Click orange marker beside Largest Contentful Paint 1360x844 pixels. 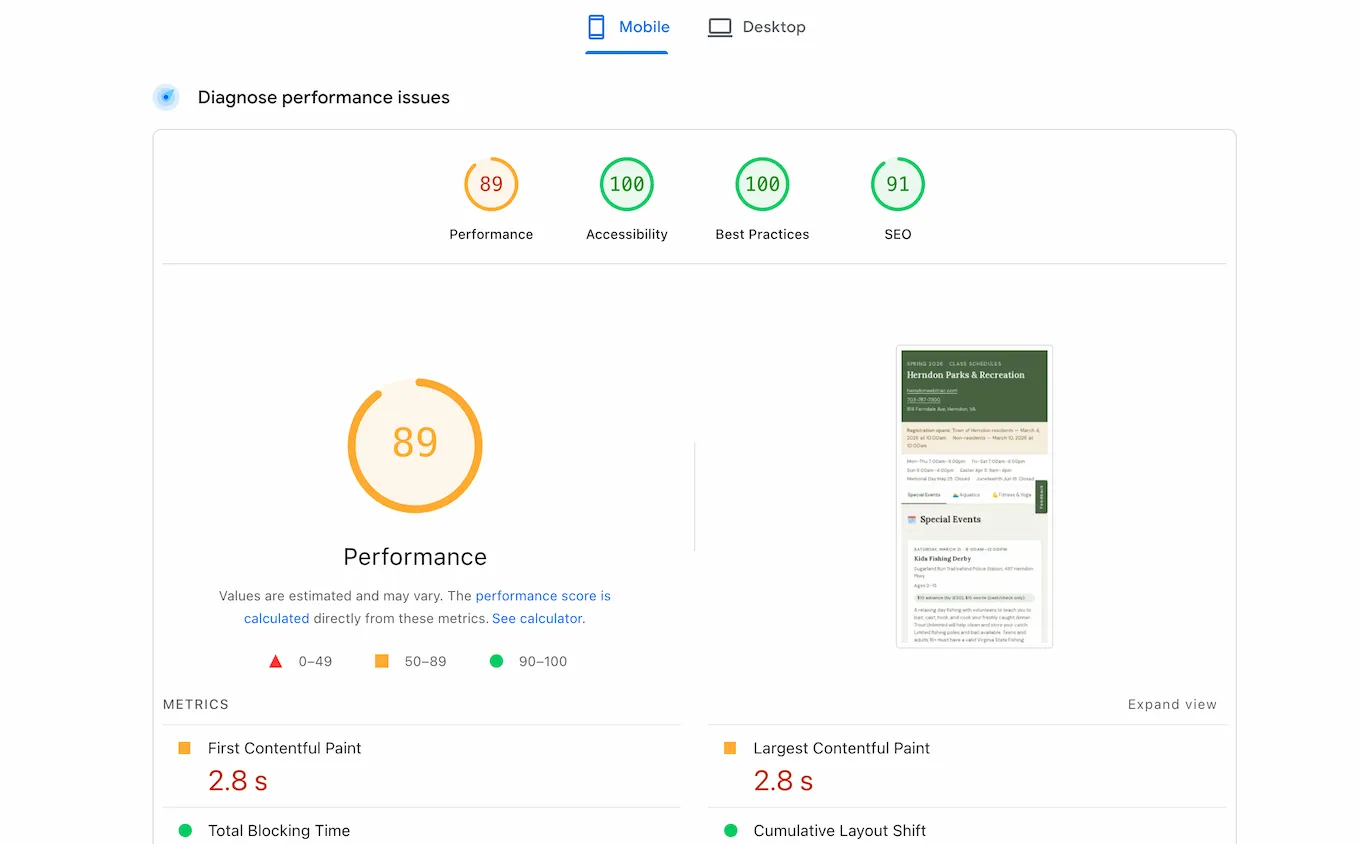click(x=730, y=747)
